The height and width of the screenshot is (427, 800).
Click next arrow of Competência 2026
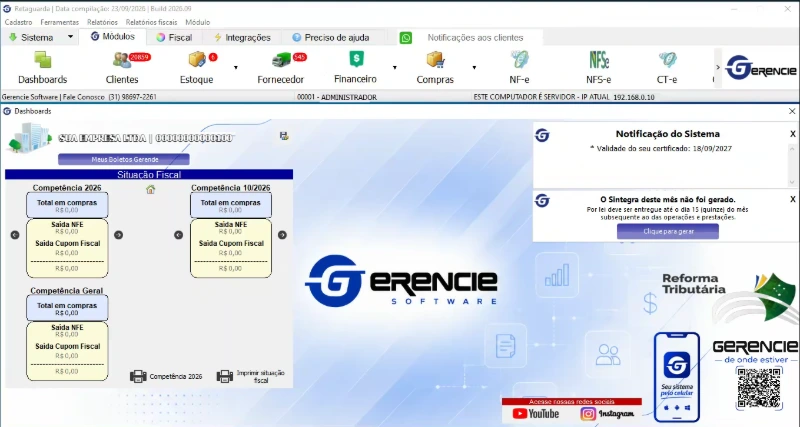(118, 235)
